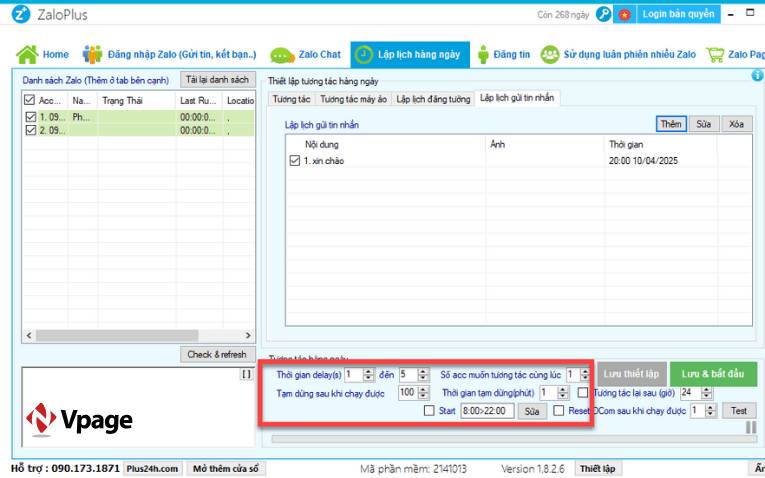Click the 'đến' delay maximum spinner
The image size is (765, 478).
414,375
